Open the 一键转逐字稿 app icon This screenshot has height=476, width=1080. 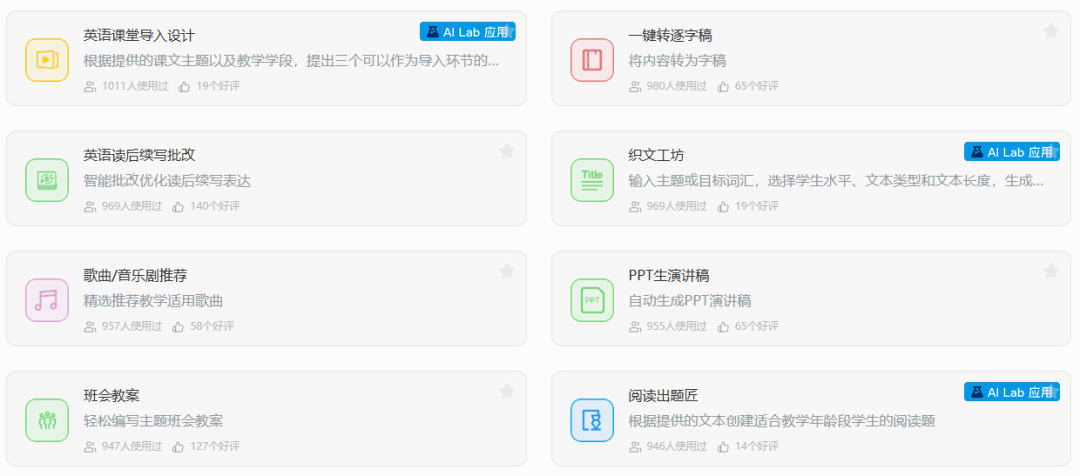[x=592, y=60]
